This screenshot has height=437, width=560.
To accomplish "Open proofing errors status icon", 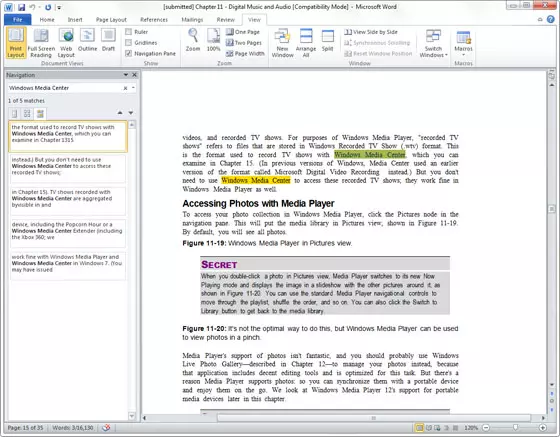I will click(x=106, y=427).
